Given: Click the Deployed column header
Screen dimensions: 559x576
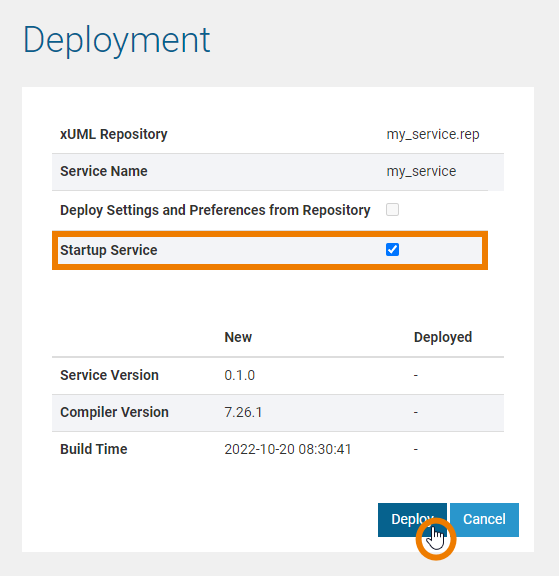Looking at the screenshot, I should click(443, 337).
